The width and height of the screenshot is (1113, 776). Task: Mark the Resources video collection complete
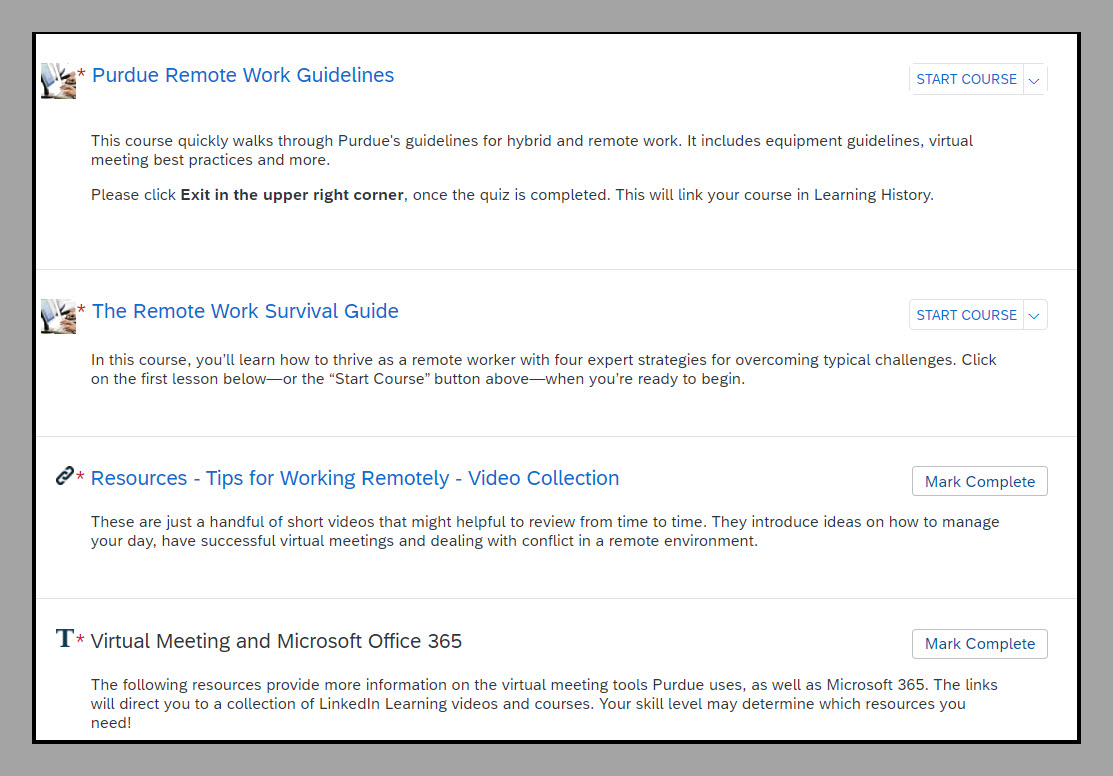click(x=980, y=481)
